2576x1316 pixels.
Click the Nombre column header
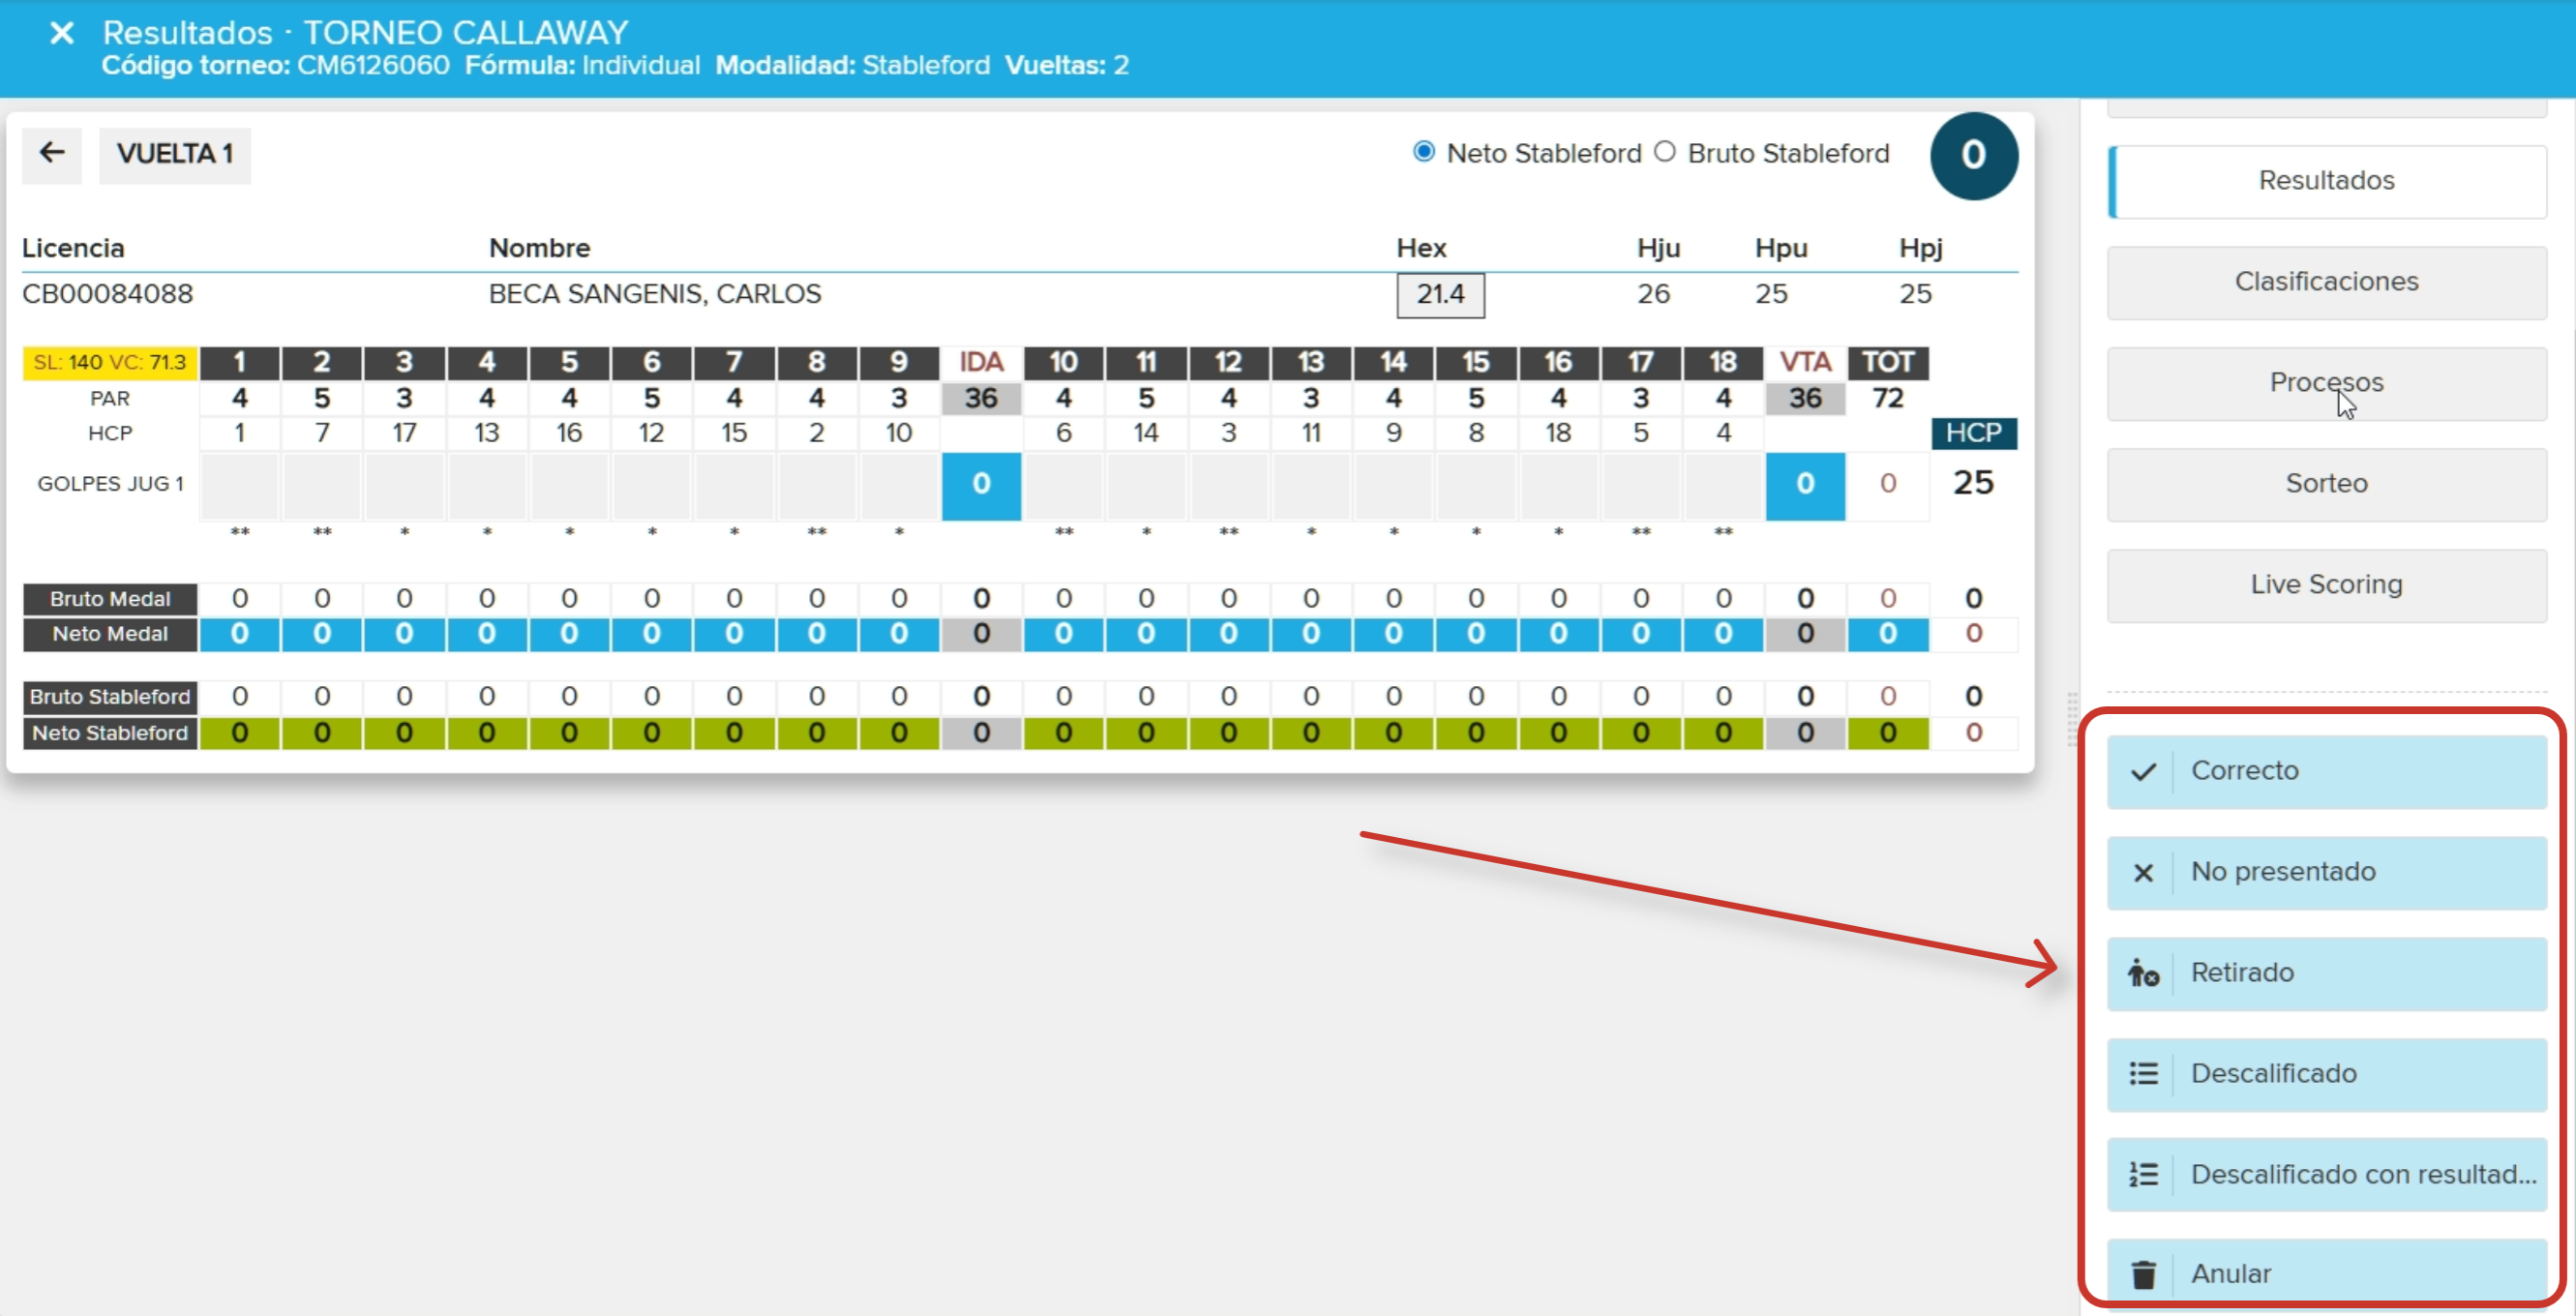pos(540,248)
